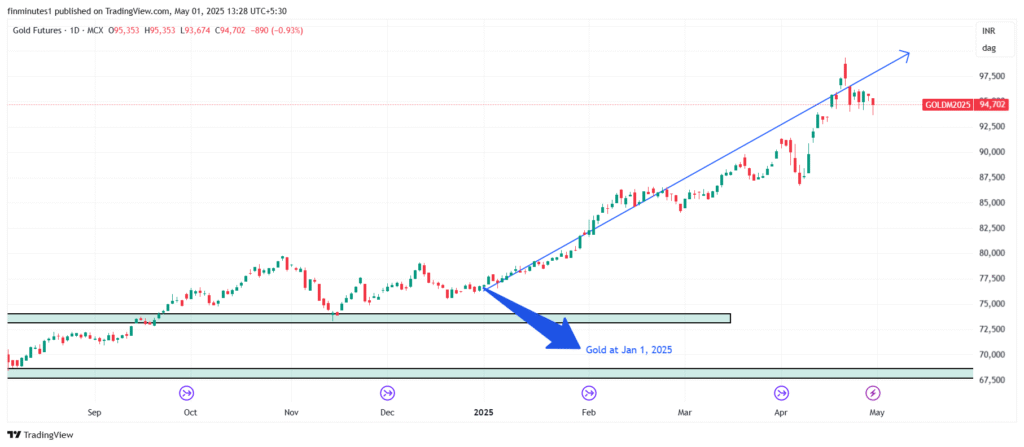
Task: Click the 92,500 price axis label
Action: 991,127
